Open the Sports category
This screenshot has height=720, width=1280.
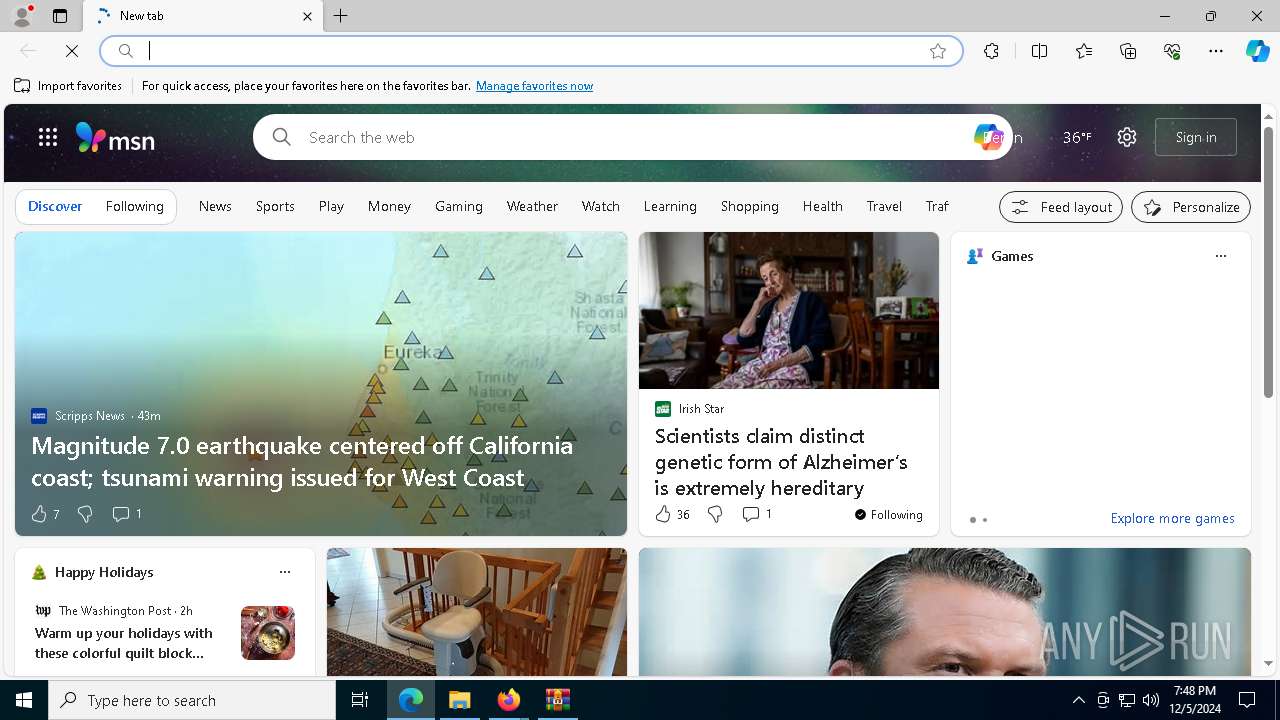(x=275, y=206)
